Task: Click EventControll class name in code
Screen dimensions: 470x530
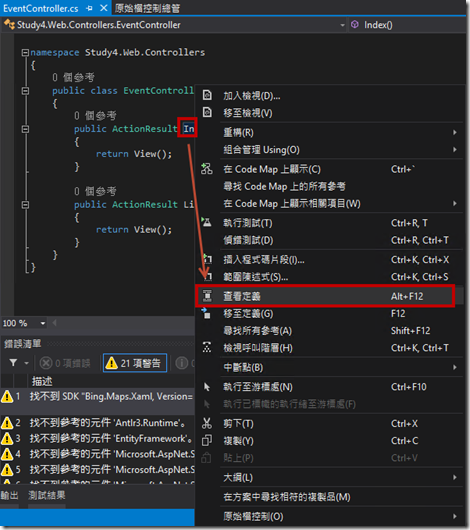Action: [x=158, y=91]
